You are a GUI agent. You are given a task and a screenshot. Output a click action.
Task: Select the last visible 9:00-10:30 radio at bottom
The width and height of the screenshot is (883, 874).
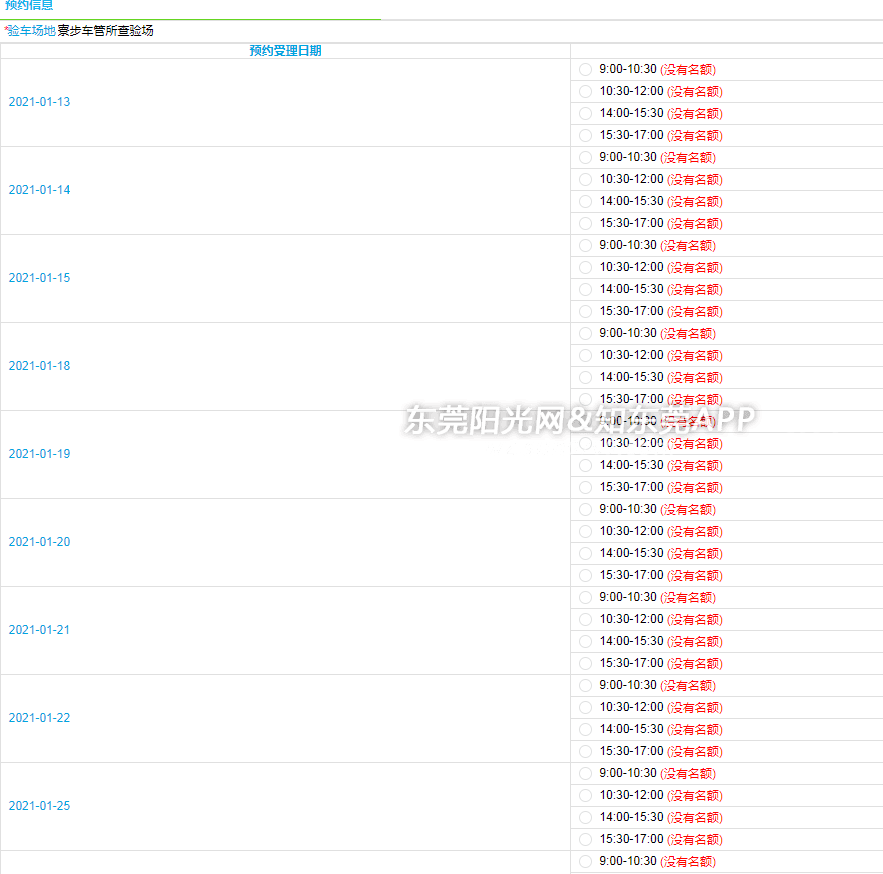point(586,862)
